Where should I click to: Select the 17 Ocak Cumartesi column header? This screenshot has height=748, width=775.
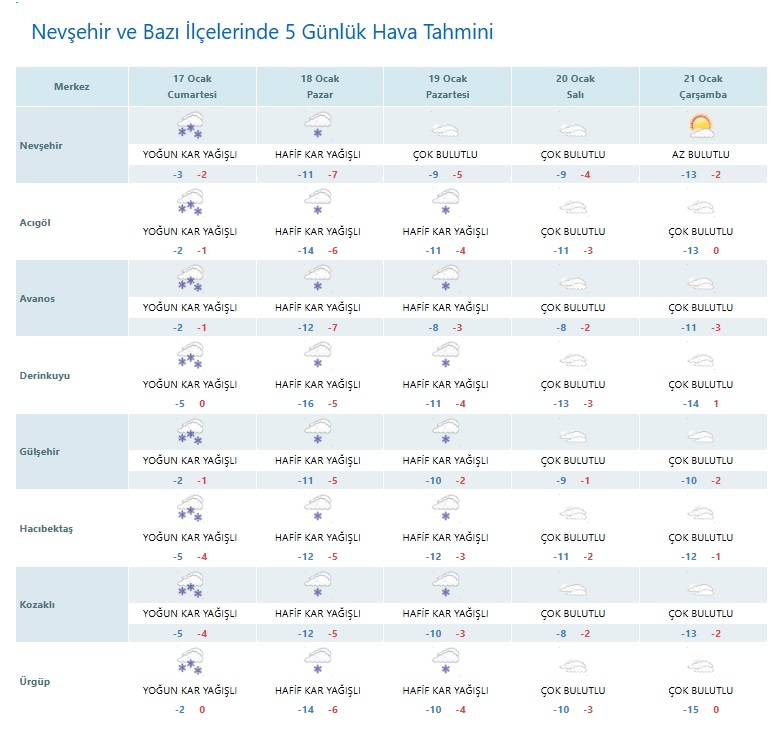[x=192, y=87]
